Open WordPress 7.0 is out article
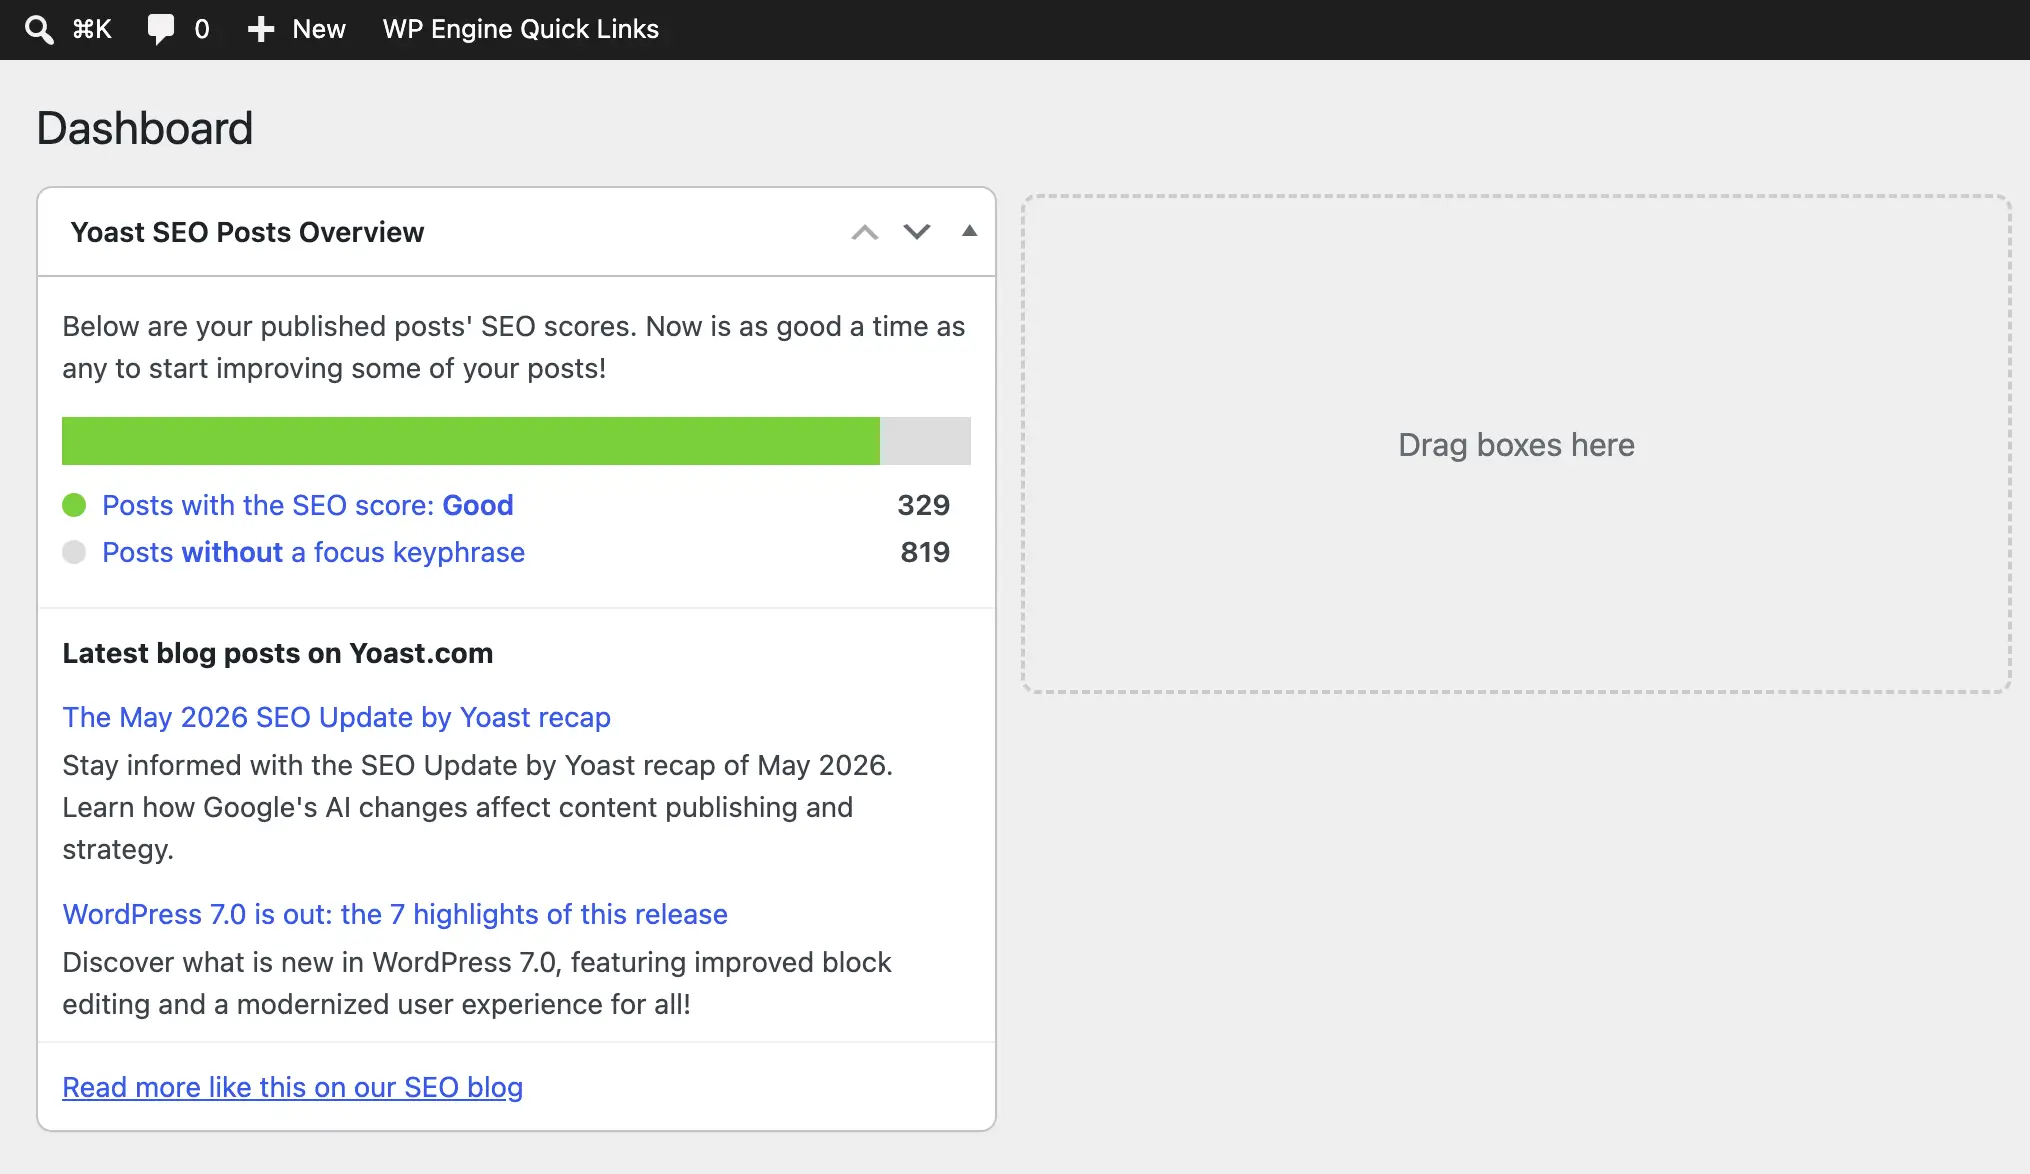Viewport: 2030px width, 1174px height. [x=395, y=914]
